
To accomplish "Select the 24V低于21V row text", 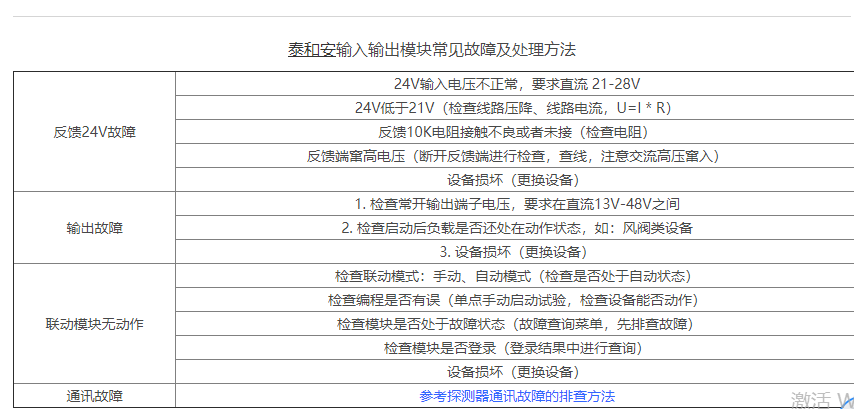I will click(512, 107).
